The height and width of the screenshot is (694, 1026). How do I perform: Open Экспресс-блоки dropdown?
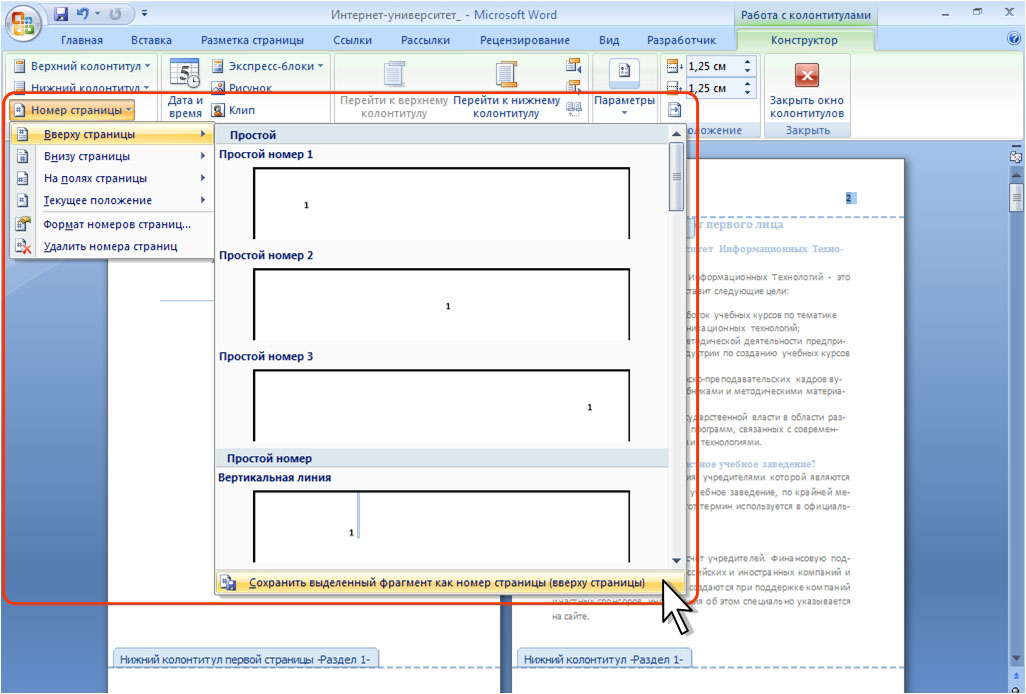coord(268,66)
